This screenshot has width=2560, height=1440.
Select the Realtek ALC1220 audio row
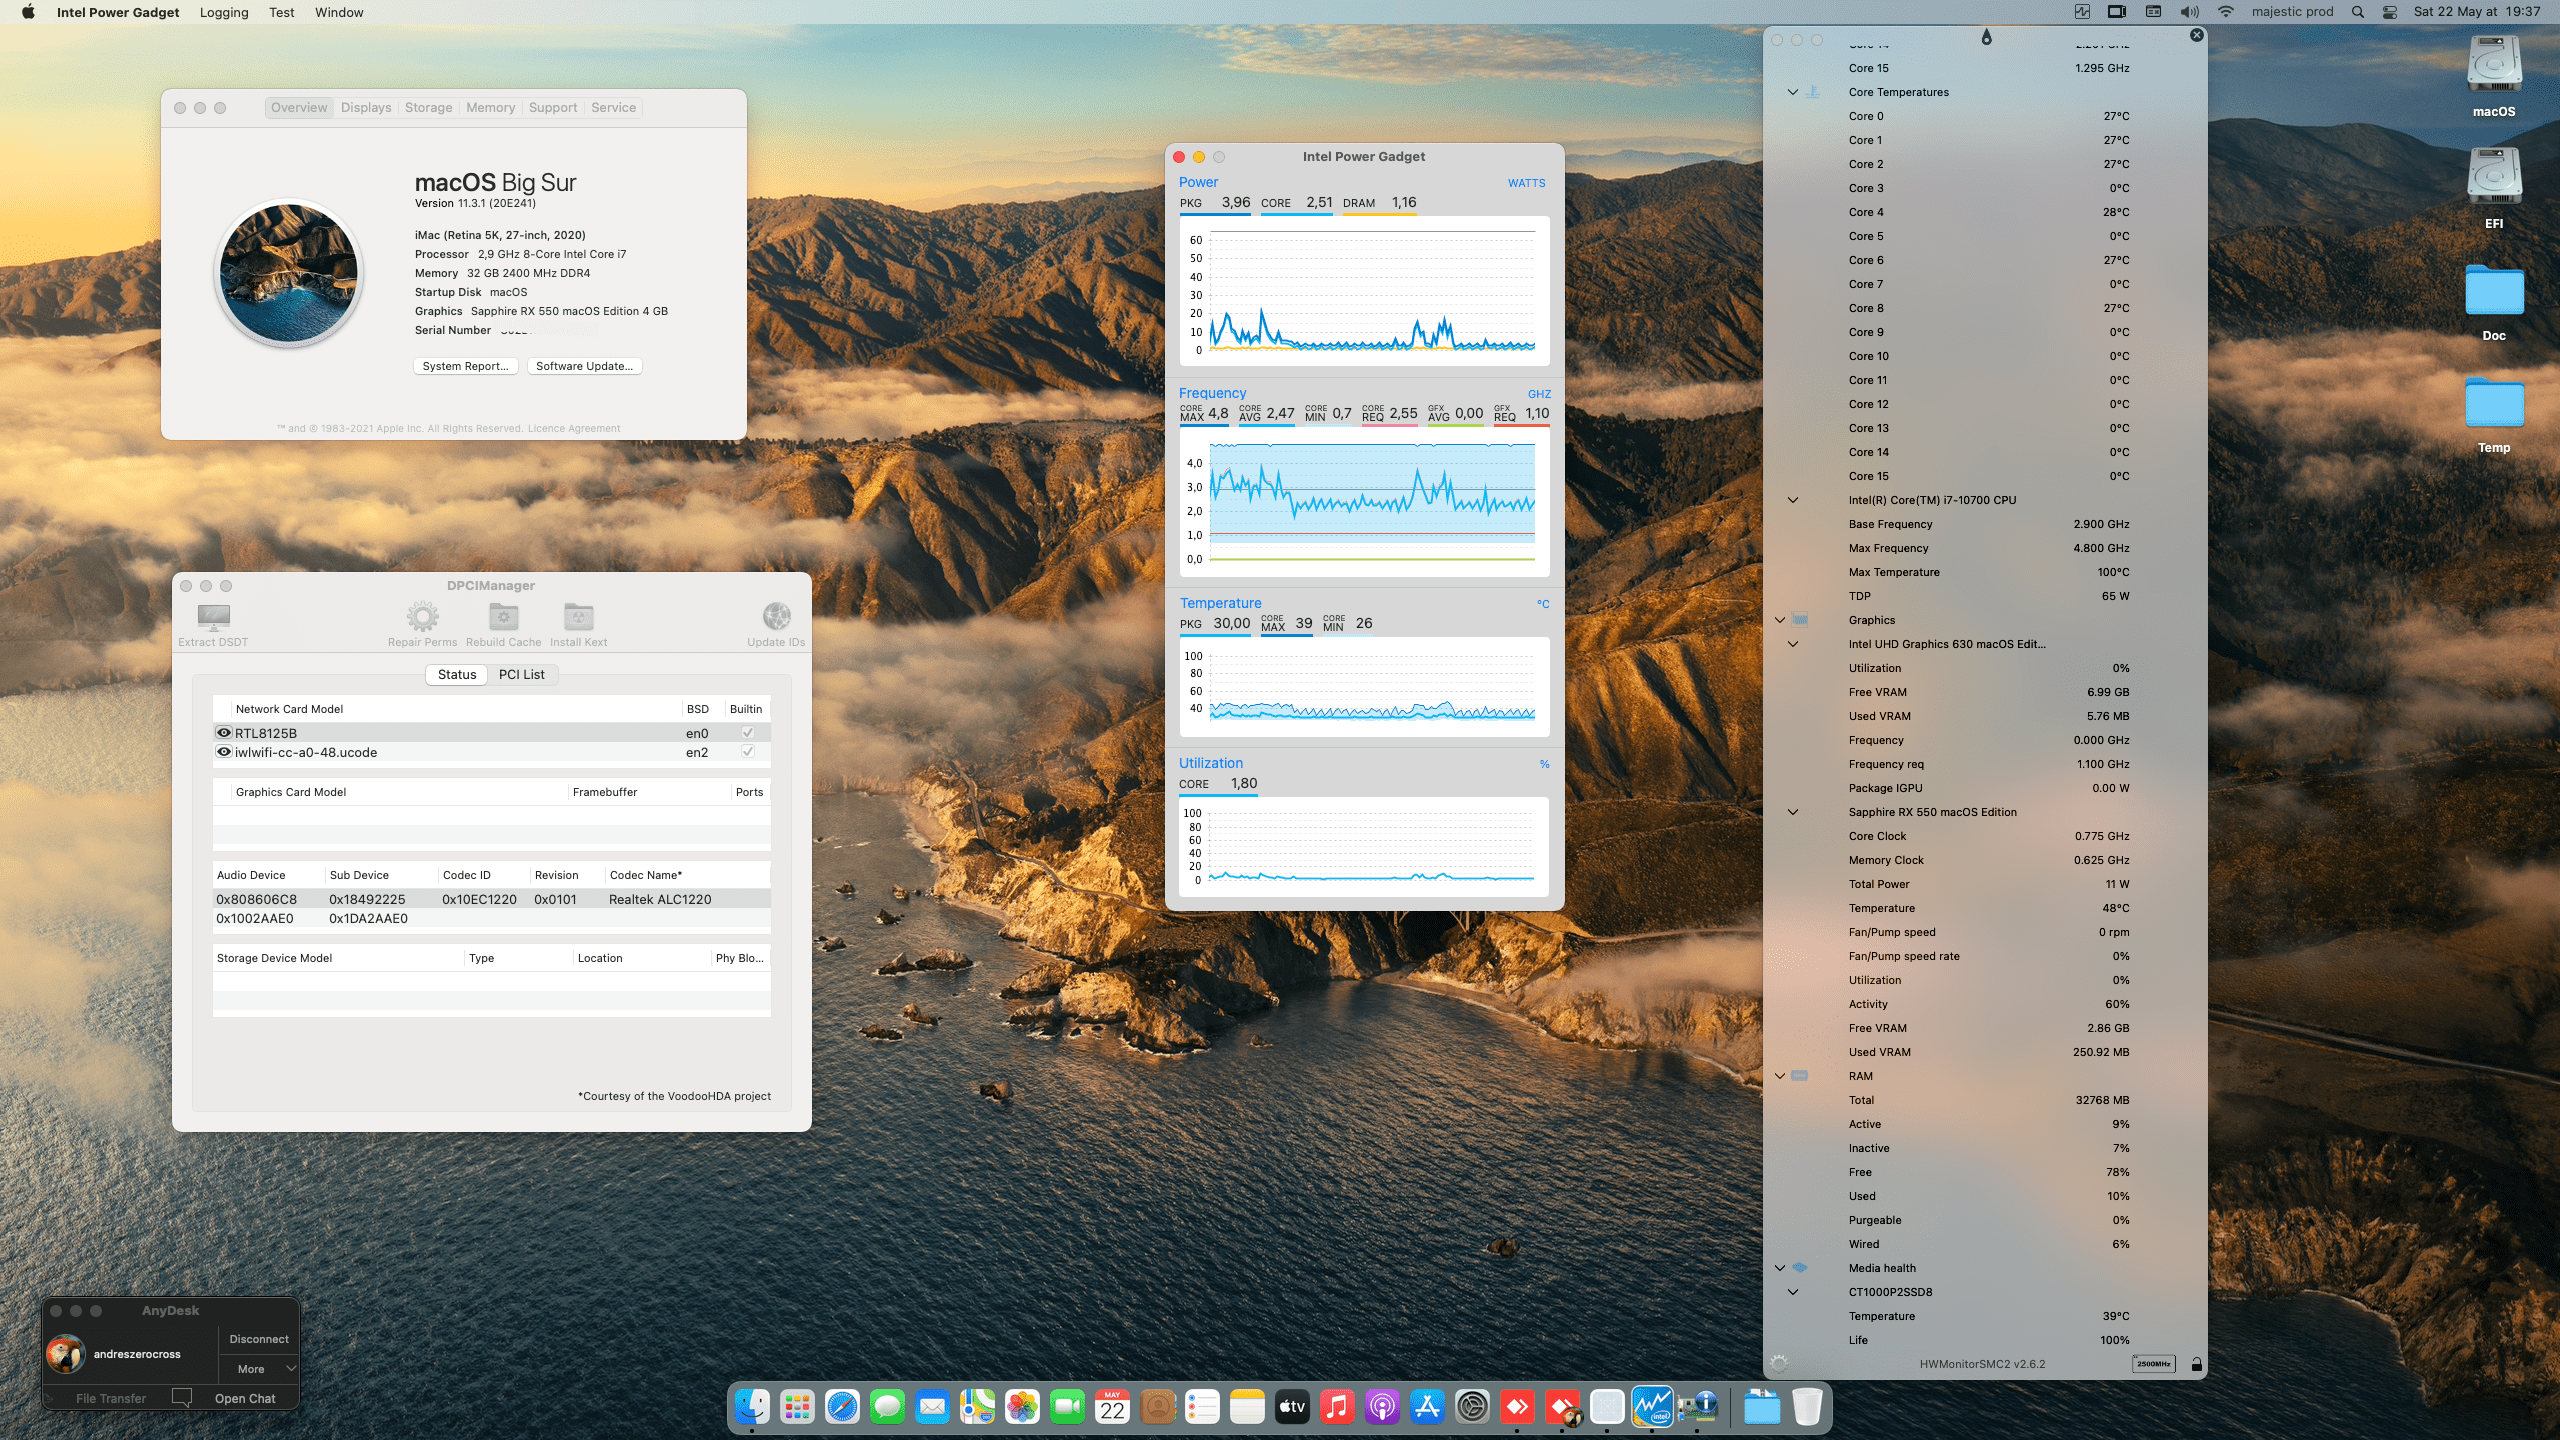coord(491,899)
